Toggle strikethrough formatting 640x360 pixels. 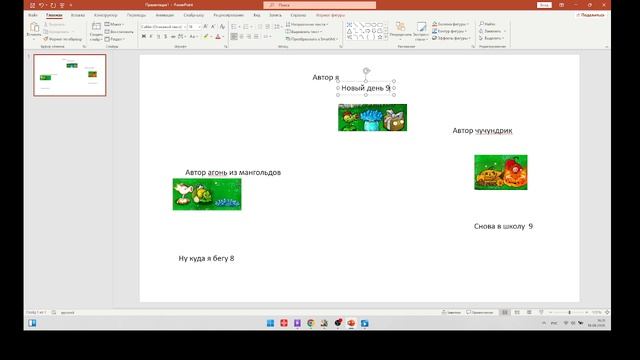coord(173,37)
